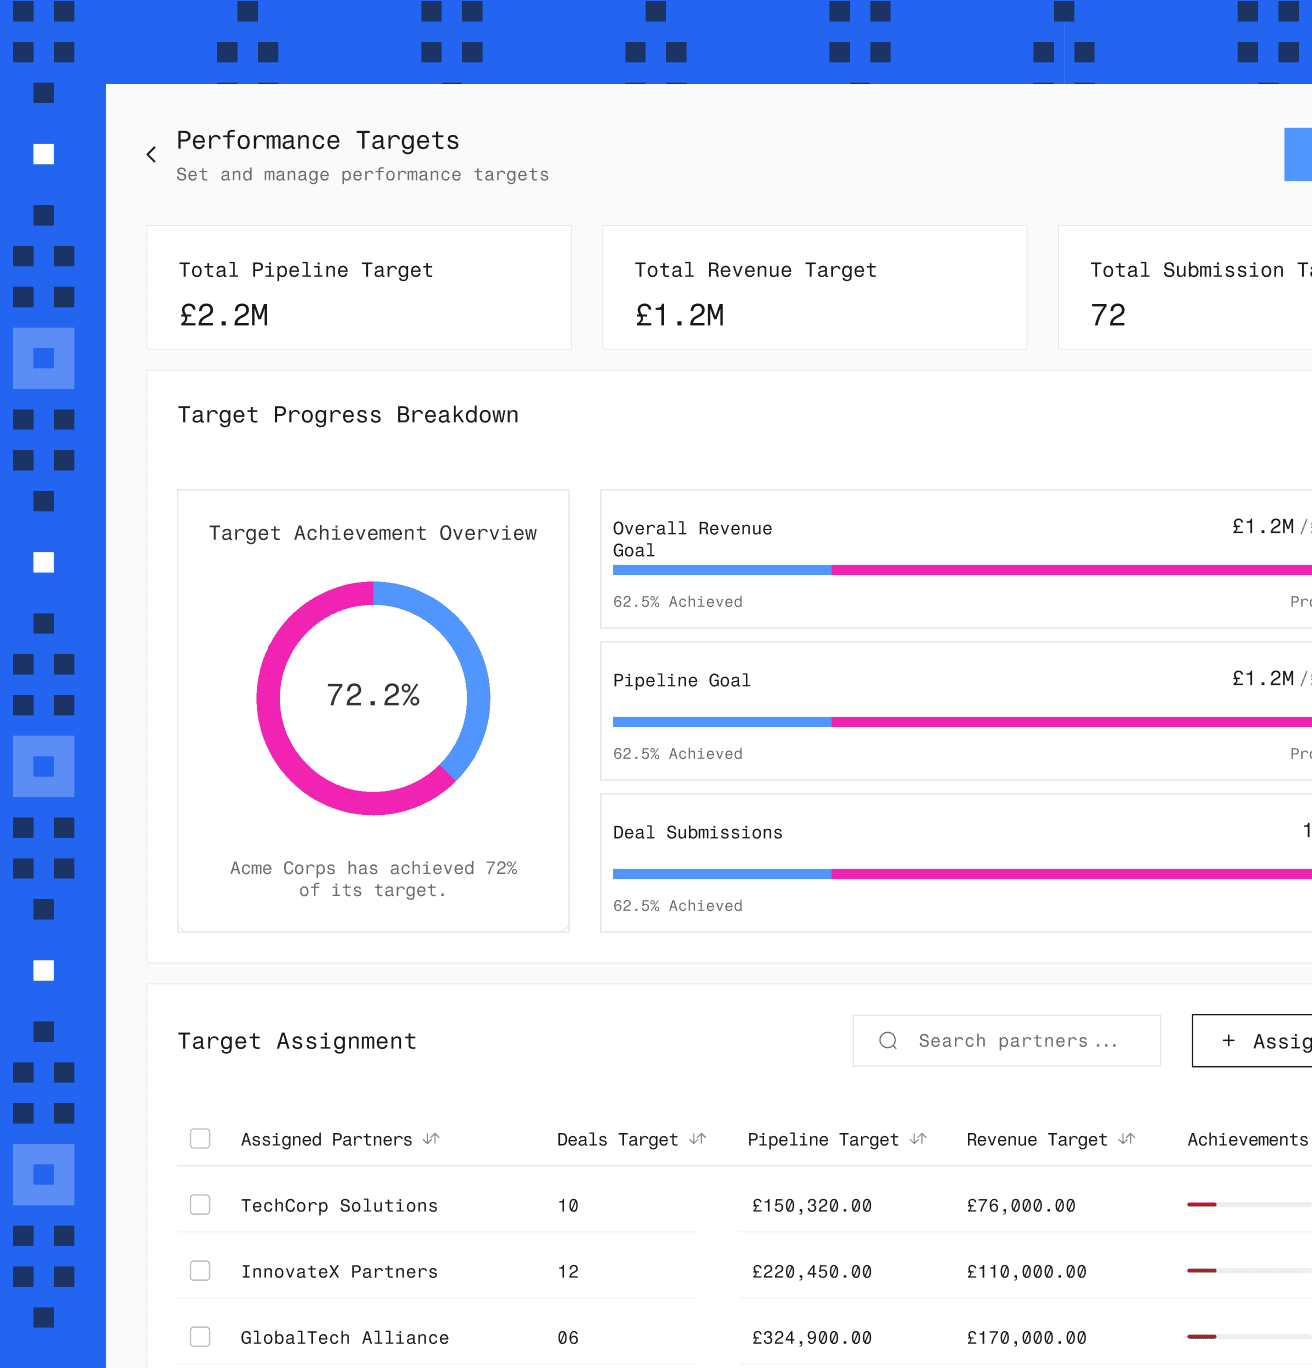Select the Total Revenue Target card
The width and height of the screenshot is (1312, 1368).
(814, 287)
